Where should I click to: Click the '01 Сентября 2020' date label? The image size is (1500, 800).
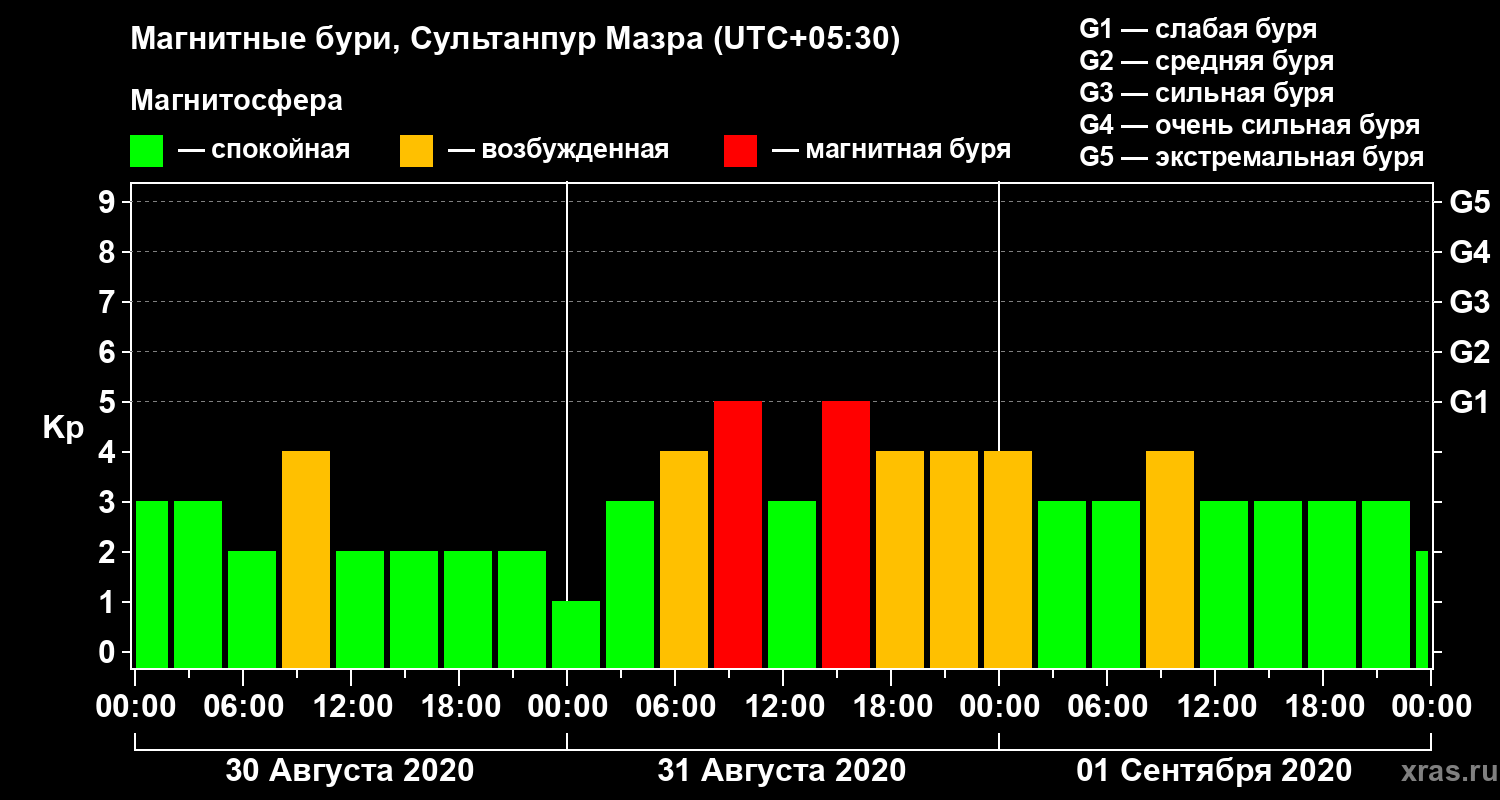point(1214,771)
